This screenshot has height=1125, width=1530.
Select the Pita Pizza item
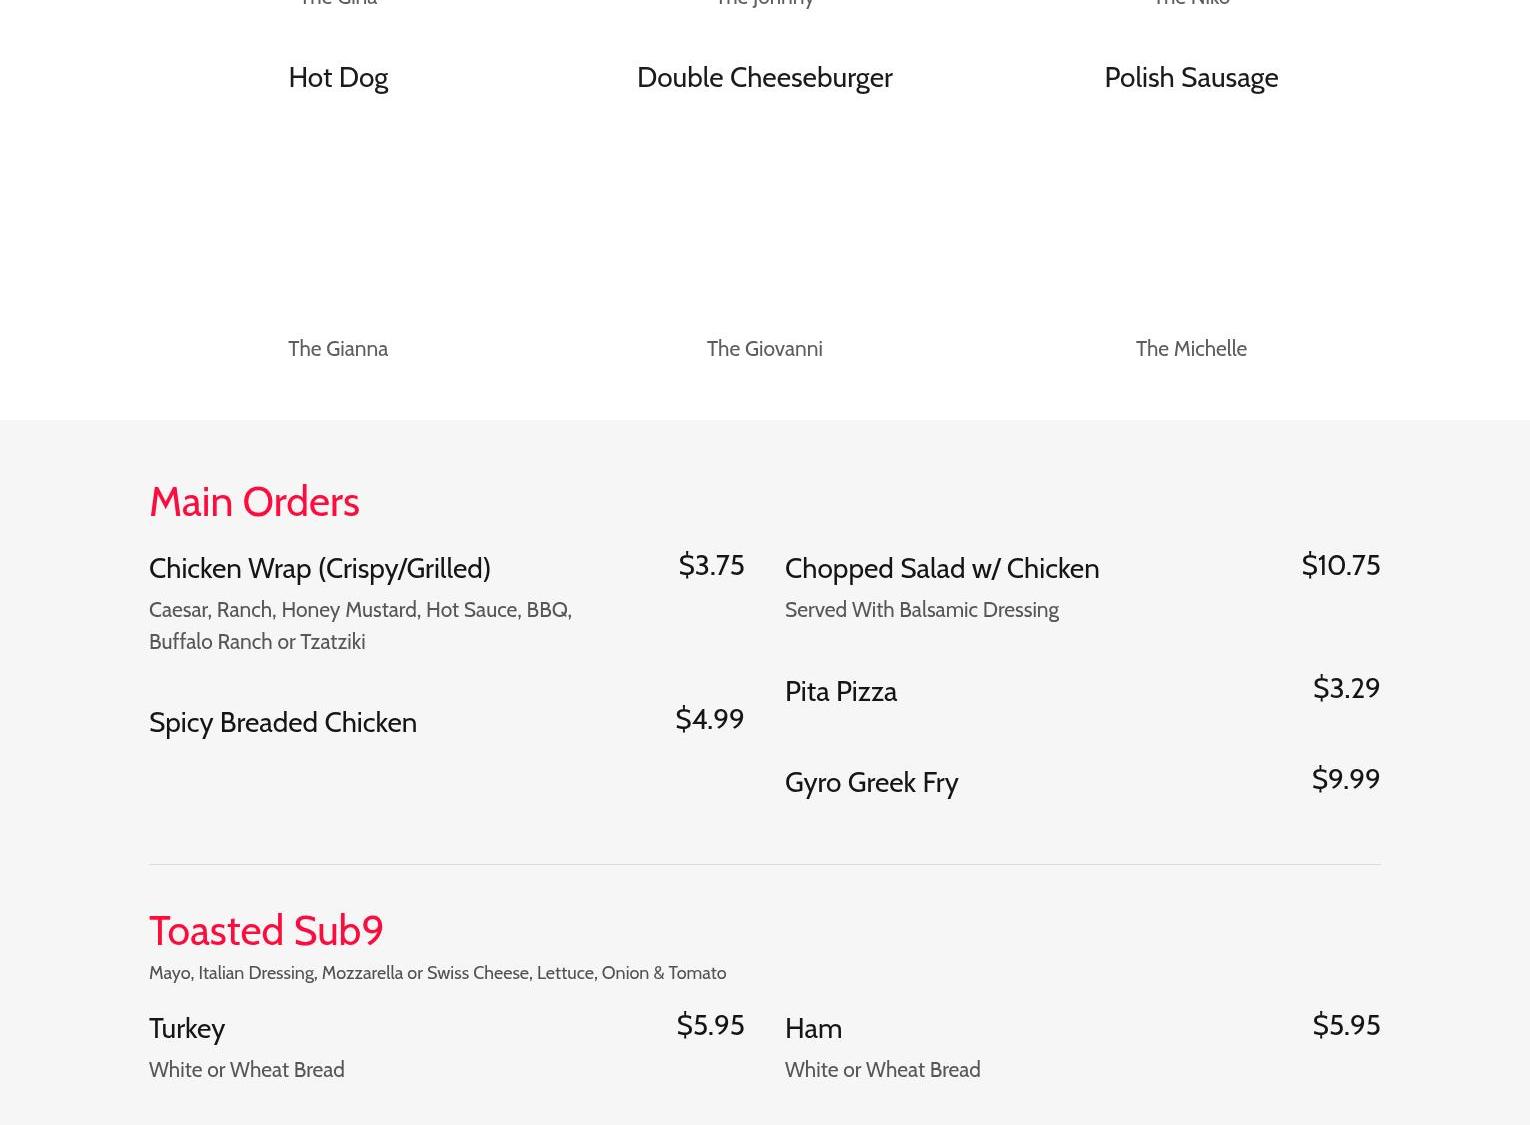pos(841,691)
